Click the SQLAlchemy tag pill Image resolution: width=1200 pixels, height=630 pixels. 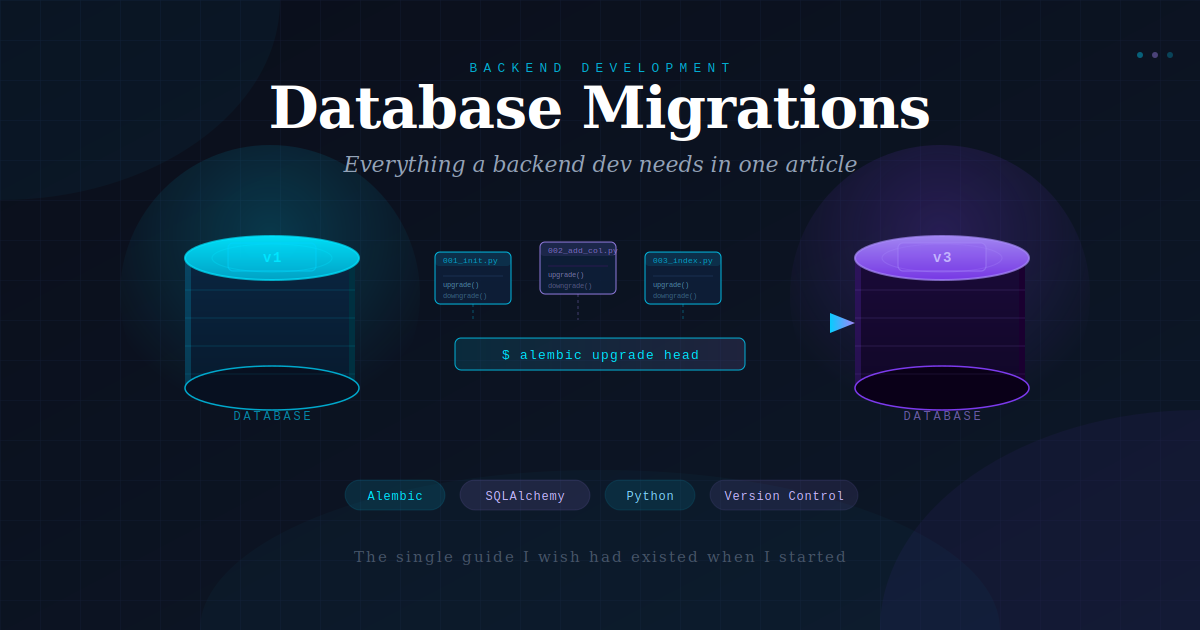(525, 495)
